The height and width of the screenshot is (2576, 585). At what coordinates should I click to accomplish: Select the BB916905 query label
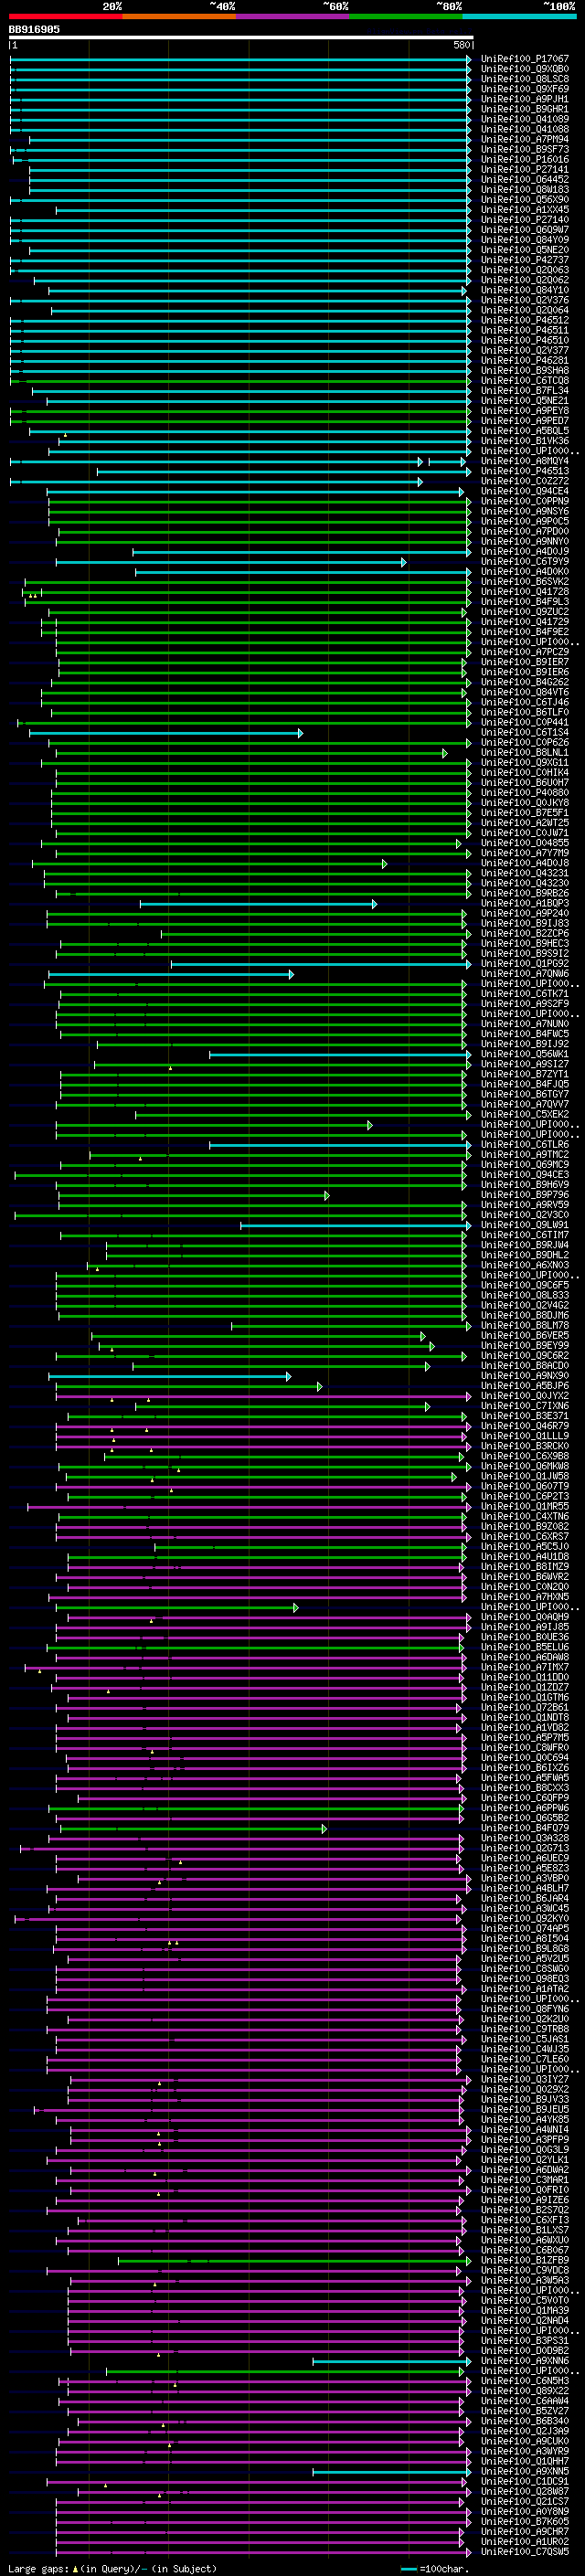tap(34, 29)
